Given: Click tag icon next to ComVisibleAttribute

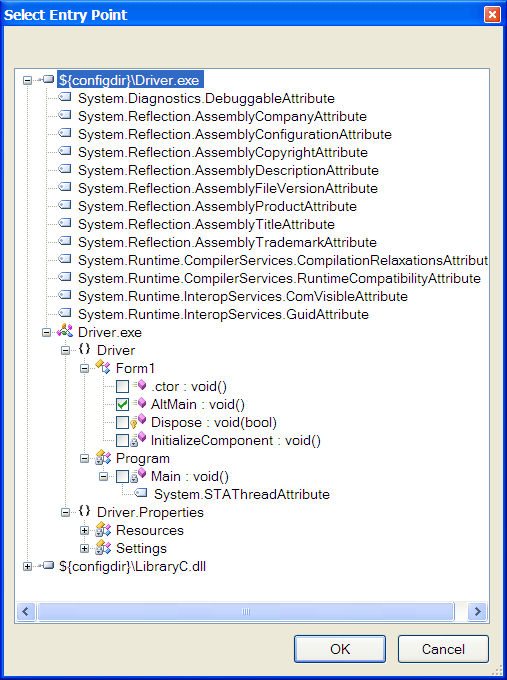Looking at the screenshot, I should [65, 295].
